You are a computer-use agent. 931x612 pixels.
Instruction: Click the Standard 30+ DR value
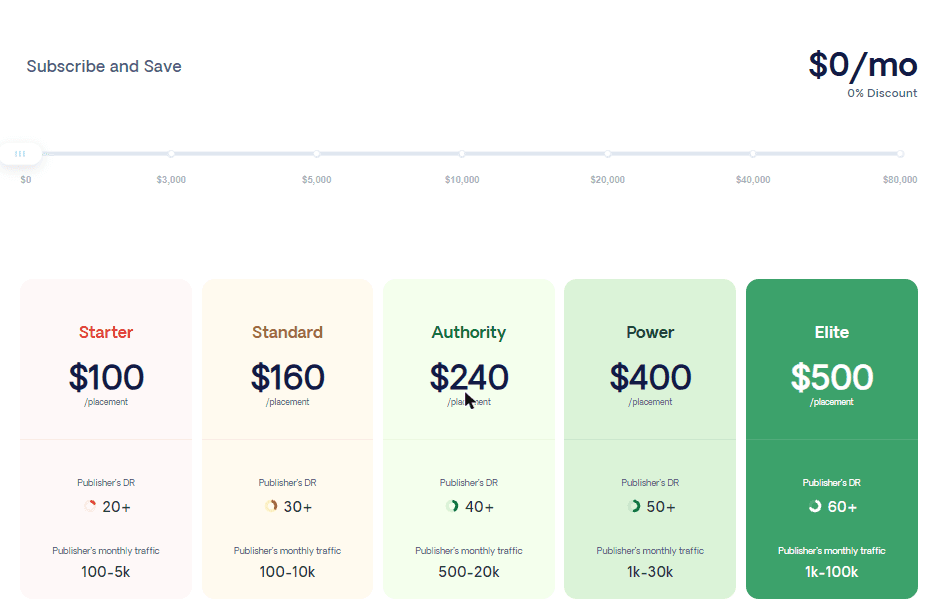point(297,507)
